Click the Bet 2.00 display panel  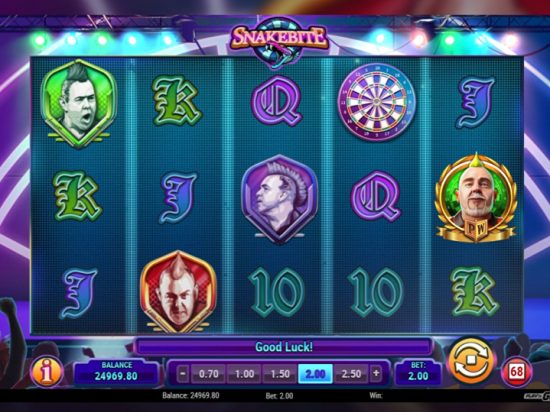[418, 372]
